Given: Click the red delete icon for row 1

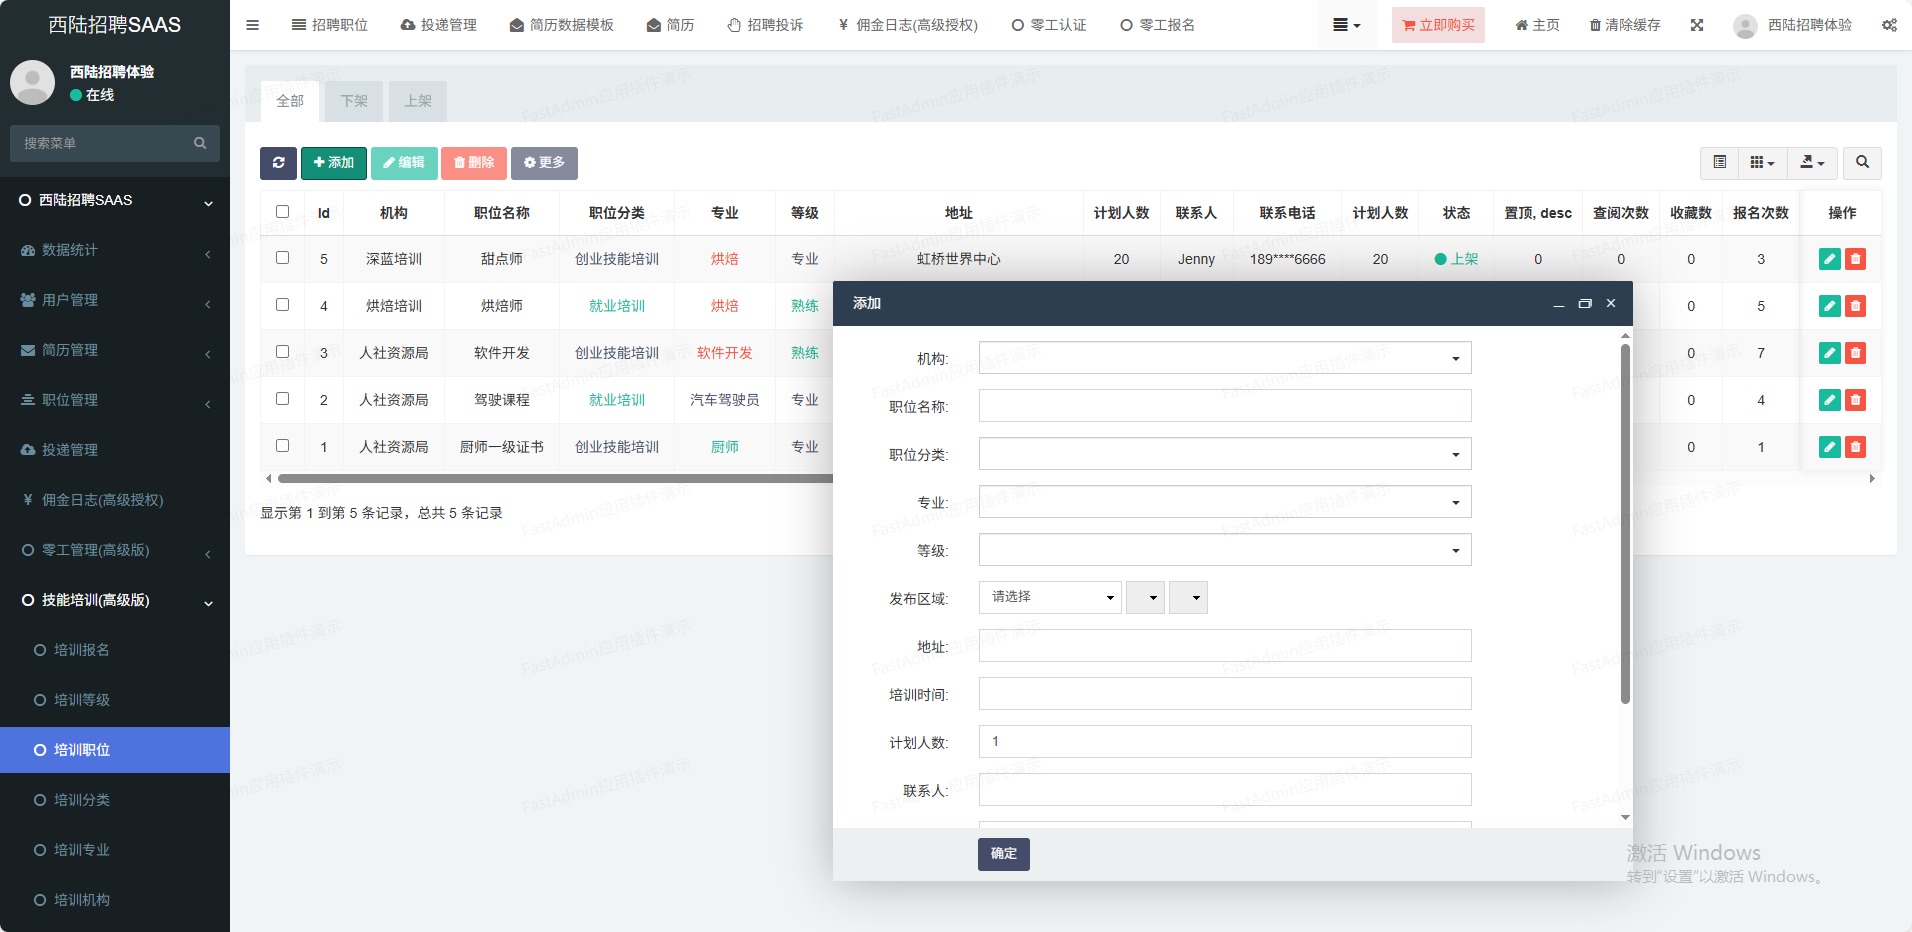Looking at the screenshot, I should 1855,447.
